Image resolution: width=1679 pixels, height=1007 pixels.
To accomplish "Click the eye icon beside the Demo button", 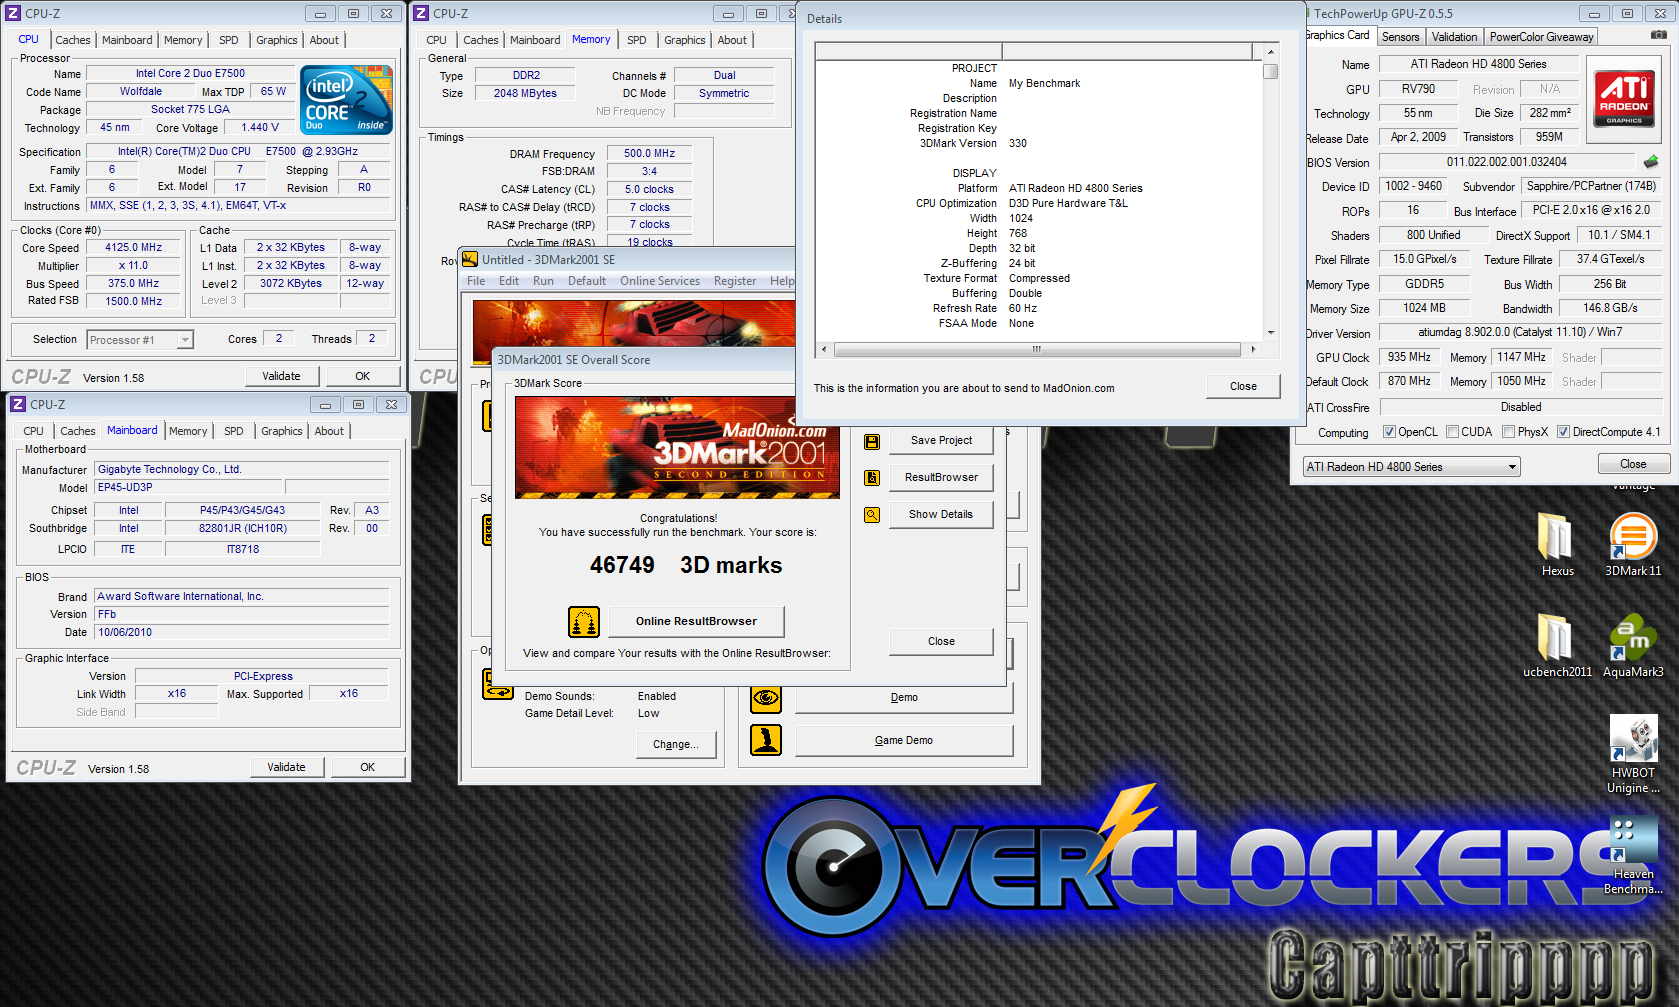I will coord(766,698).
